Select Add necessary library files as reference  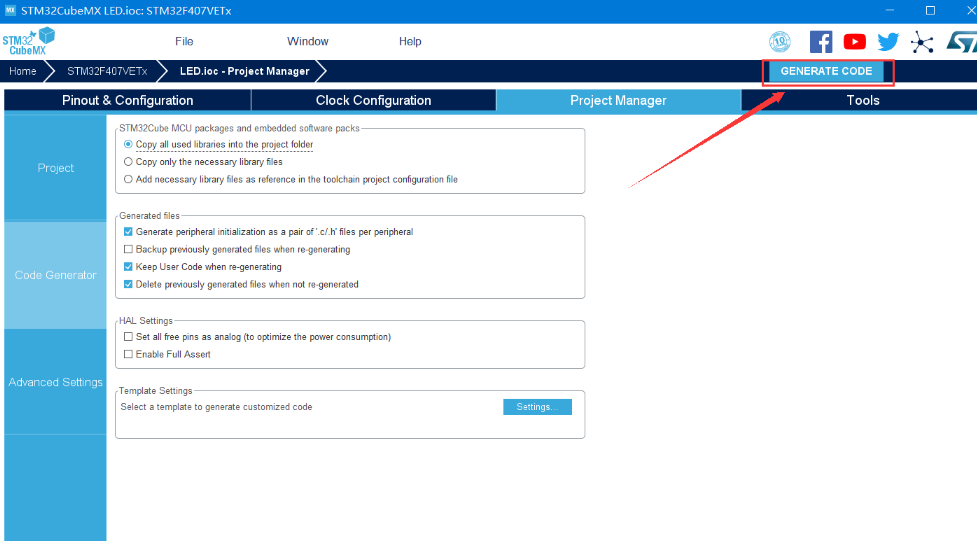point(128,179)
